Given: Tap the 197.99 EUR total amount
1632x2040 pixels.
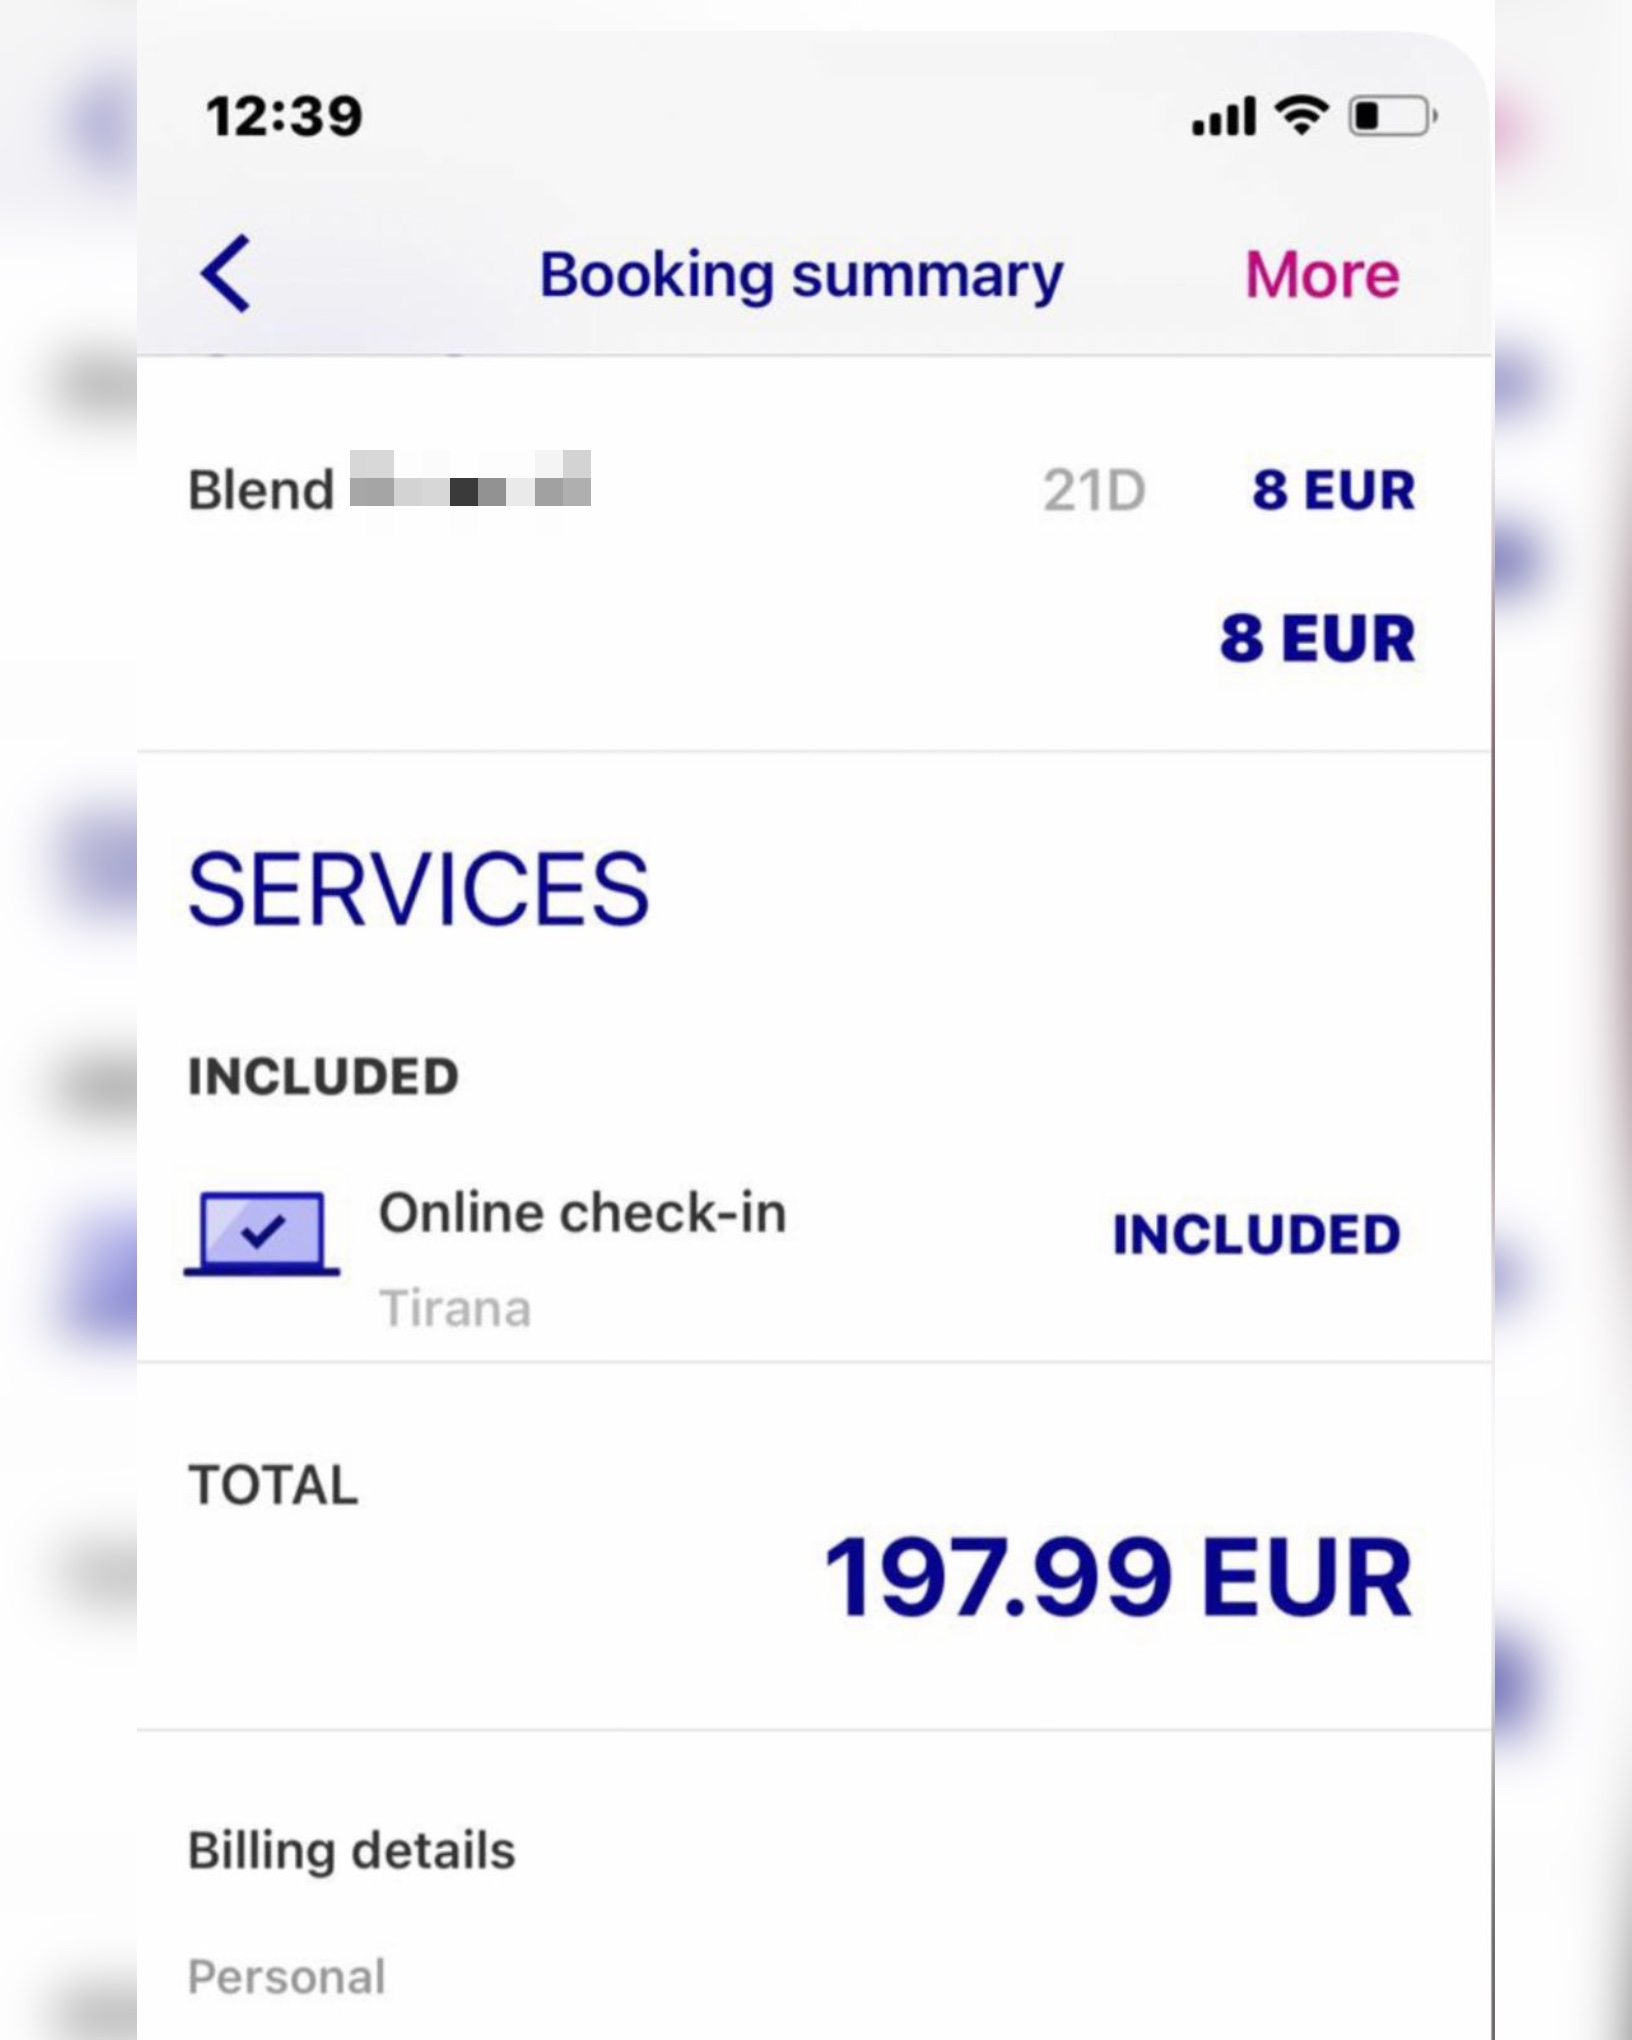Looking at the screenshot, I should pos(1117,1578).
